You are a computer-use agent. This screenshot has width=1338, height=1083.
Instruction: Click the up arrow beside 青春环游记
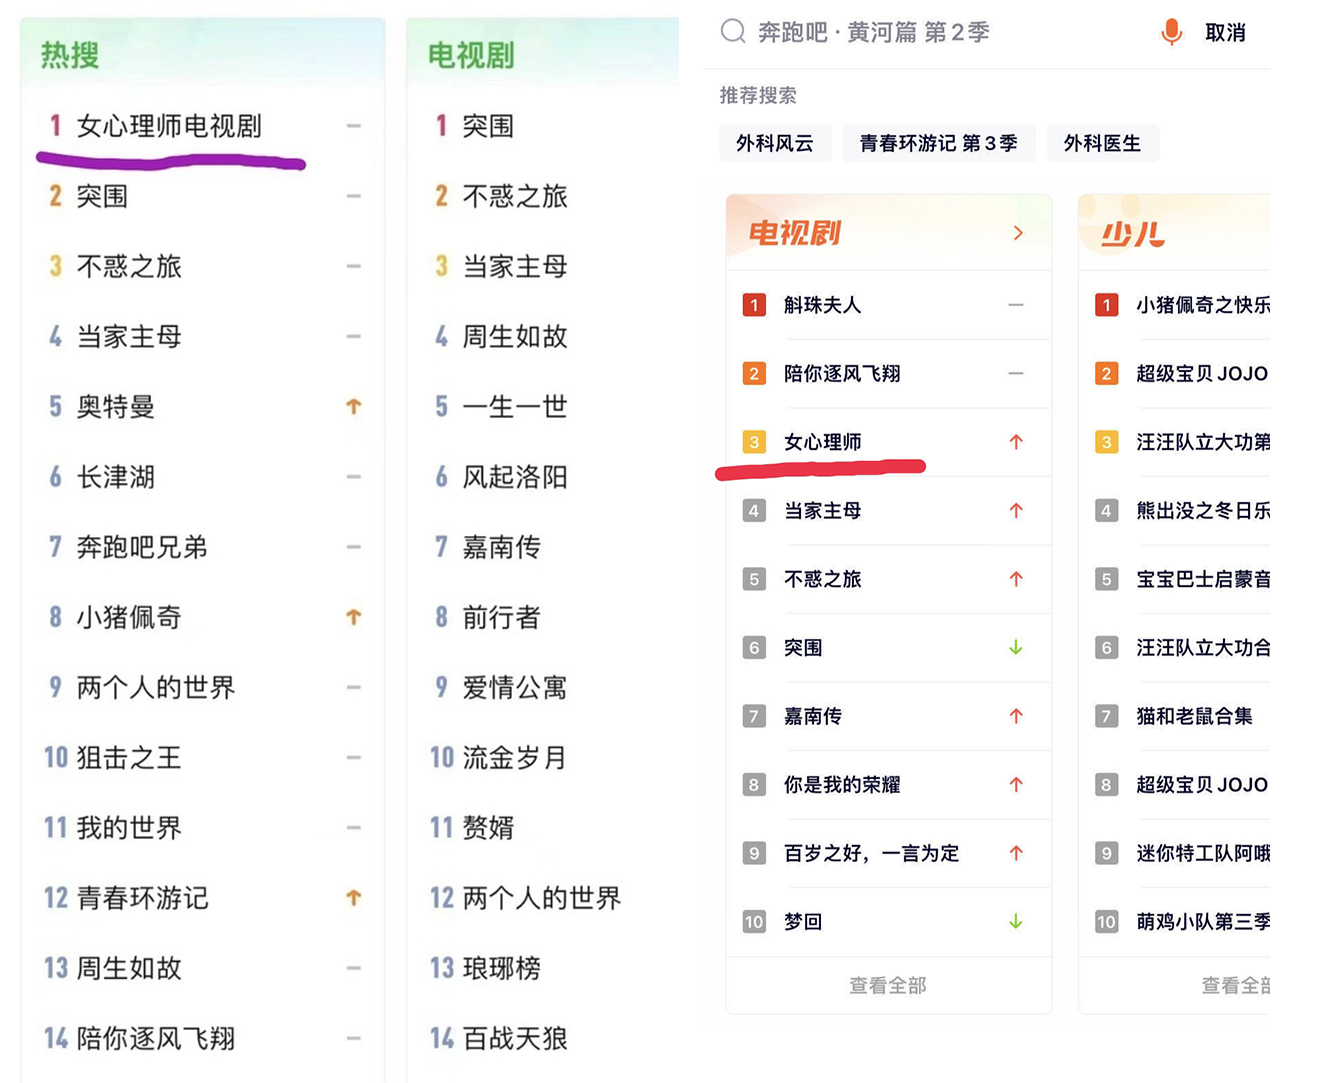353,898
